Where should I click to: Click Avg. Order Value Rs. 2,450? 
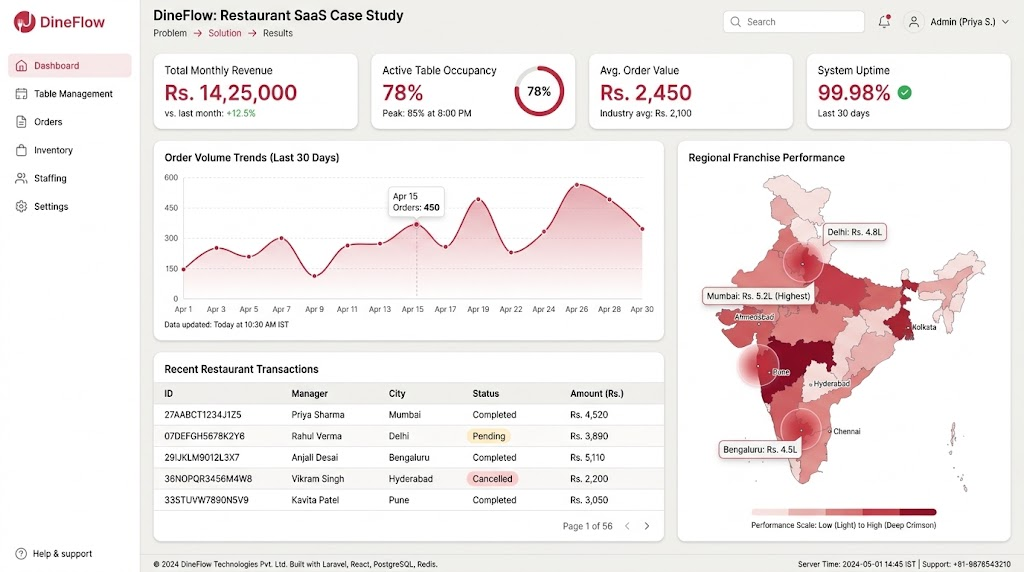click(x=646, y=93)
